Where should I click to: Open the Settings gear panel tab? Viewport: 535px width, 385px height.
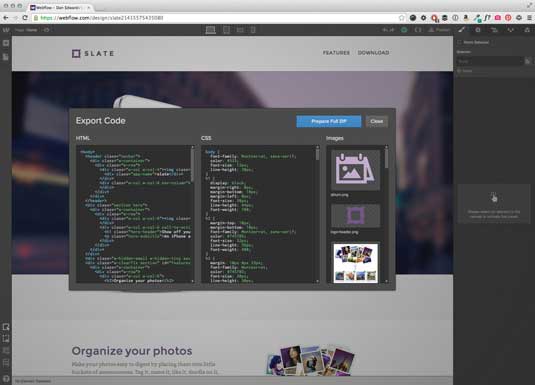478,30
